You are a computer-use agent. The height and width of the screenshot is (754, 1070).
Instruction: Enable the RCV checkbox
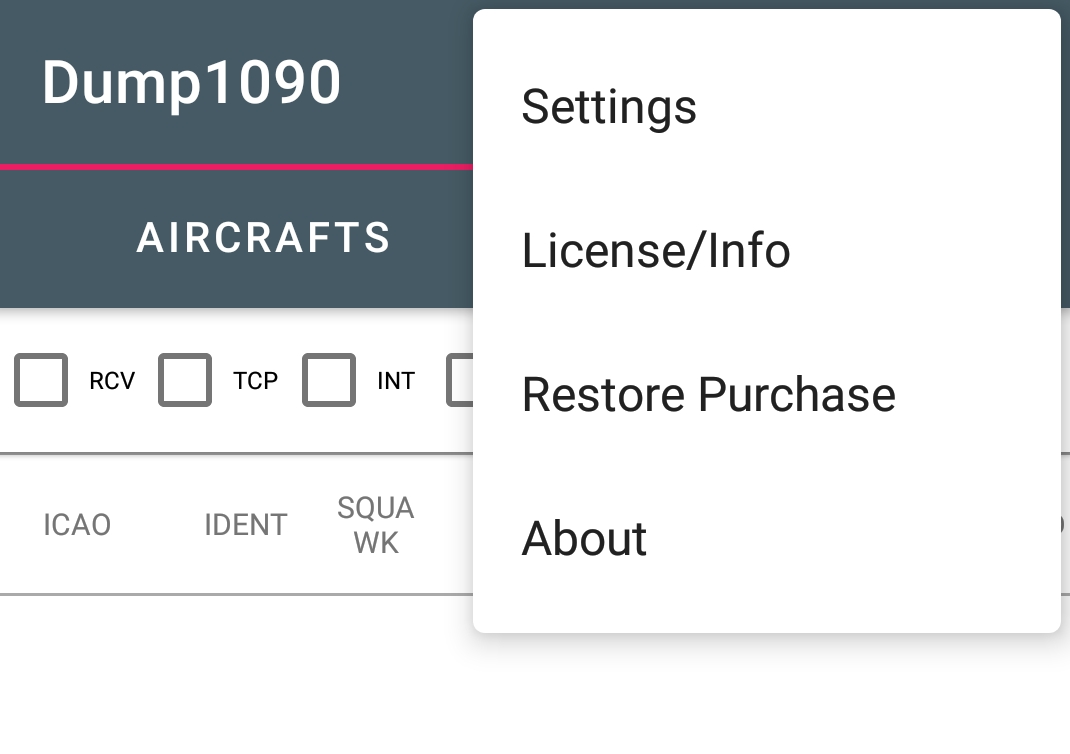click(41, 380)
